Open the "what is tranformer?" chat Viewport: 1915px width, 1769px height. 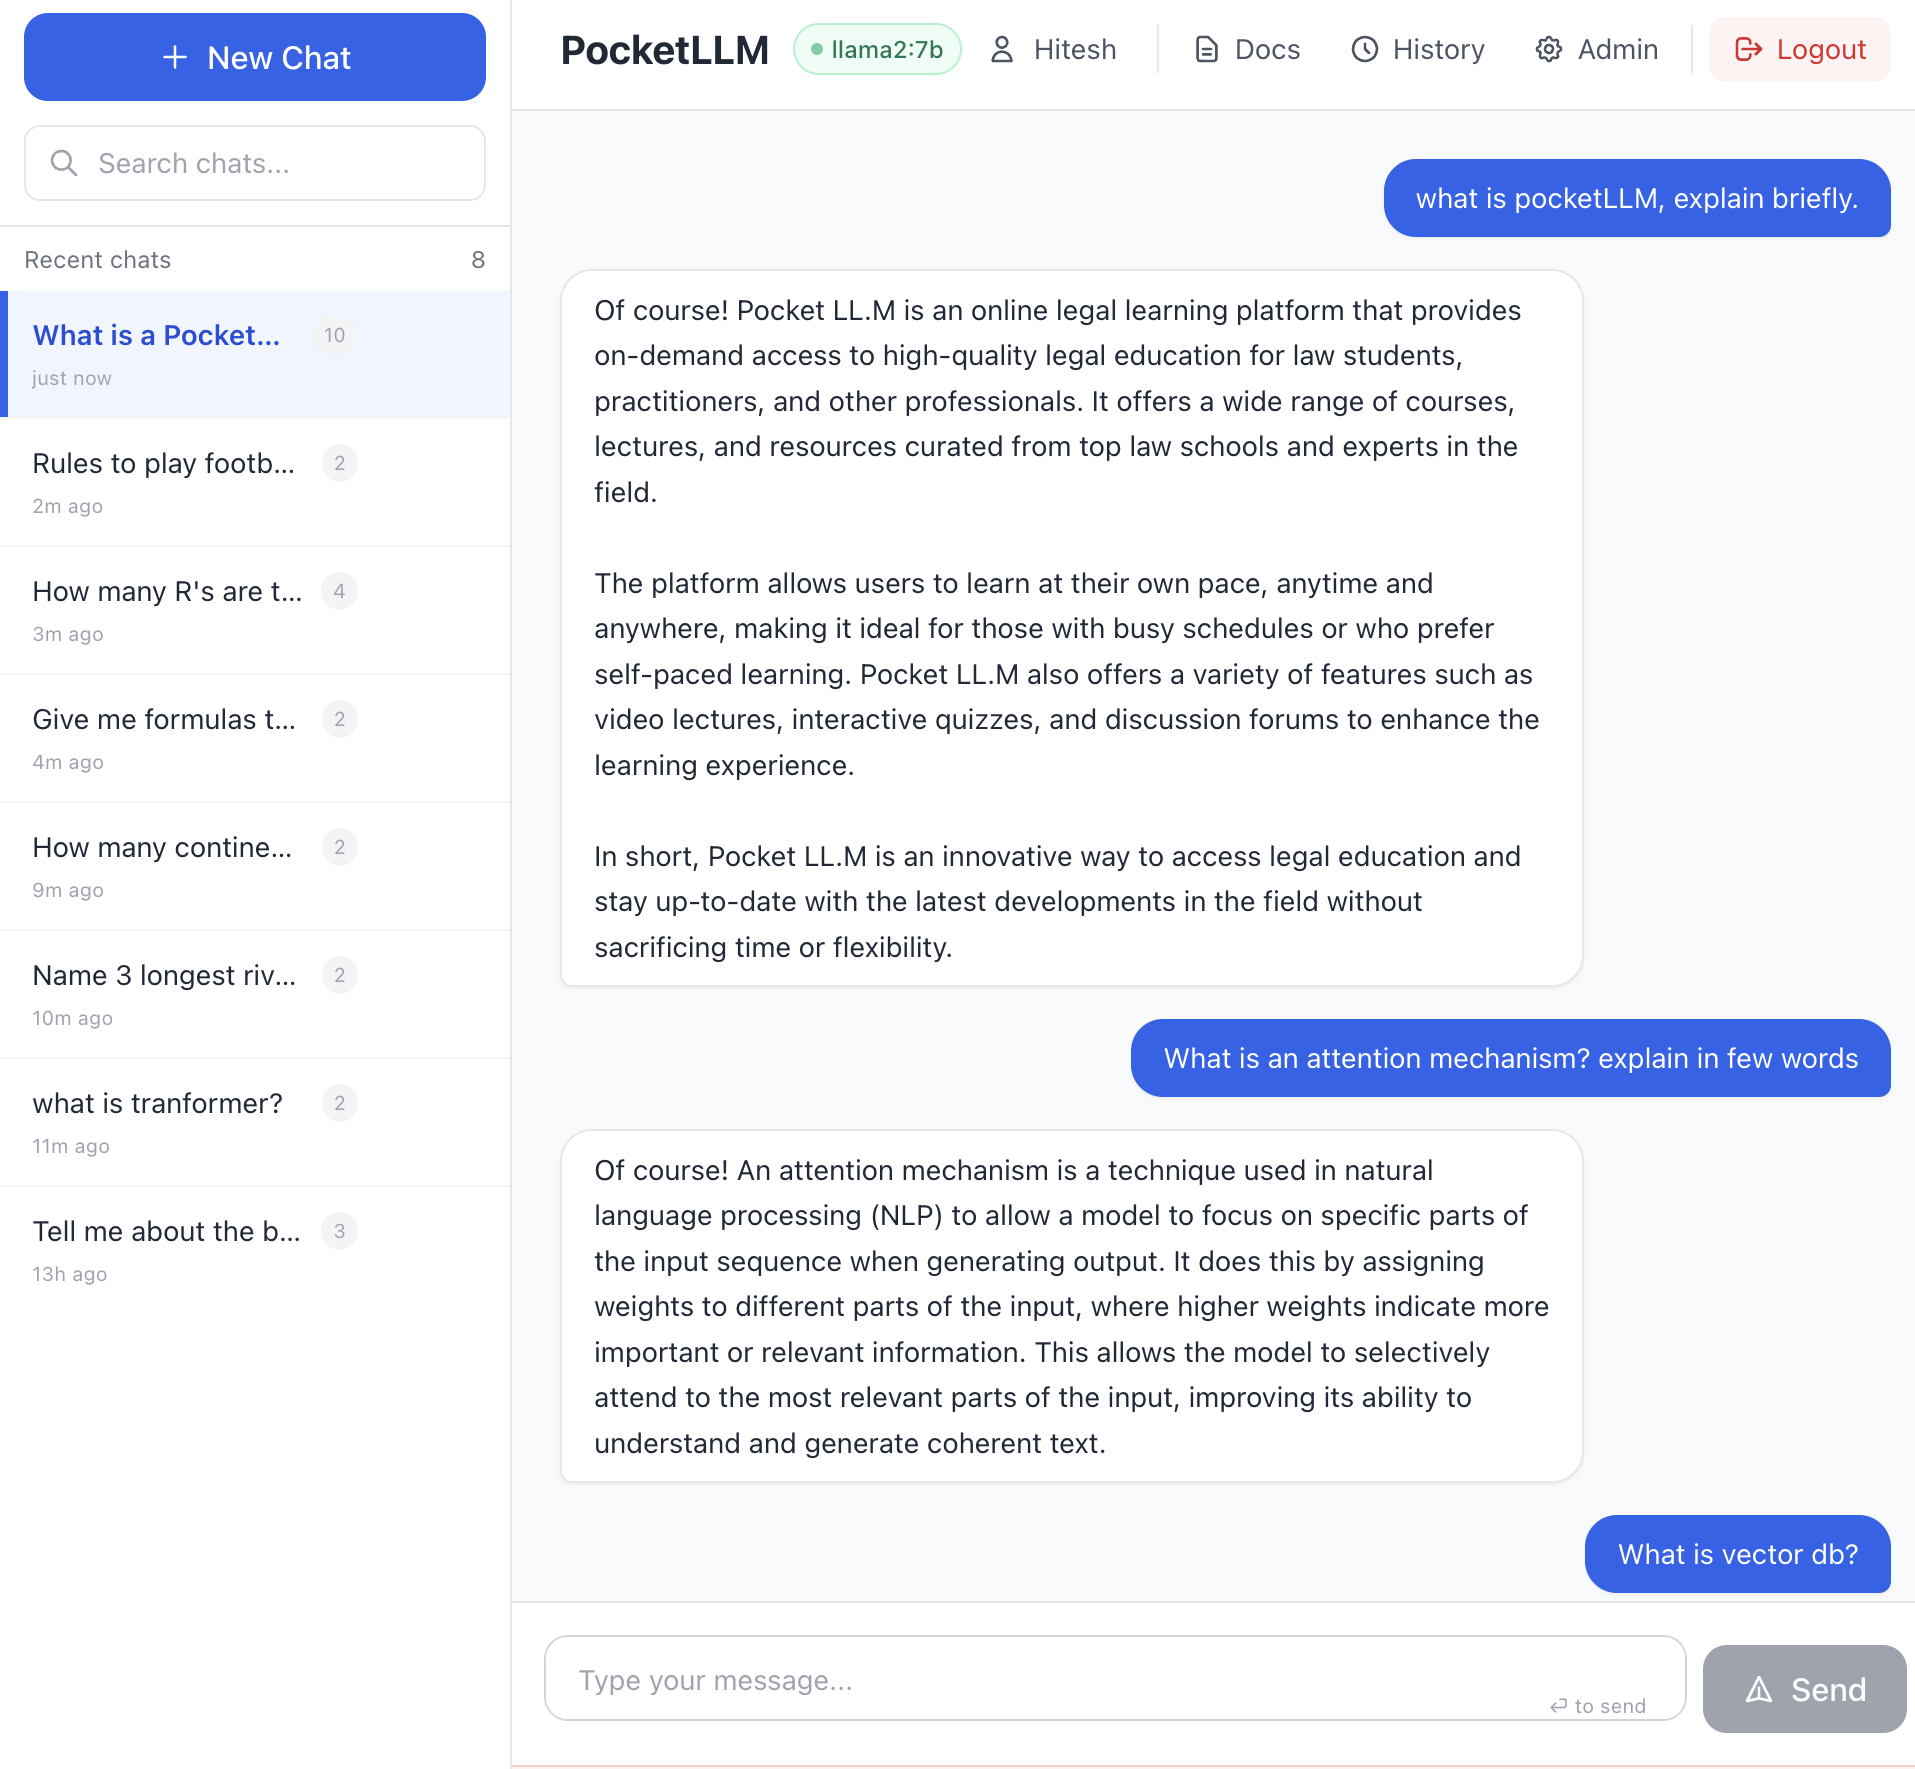pyautogui.click(x=158, y=1104)
